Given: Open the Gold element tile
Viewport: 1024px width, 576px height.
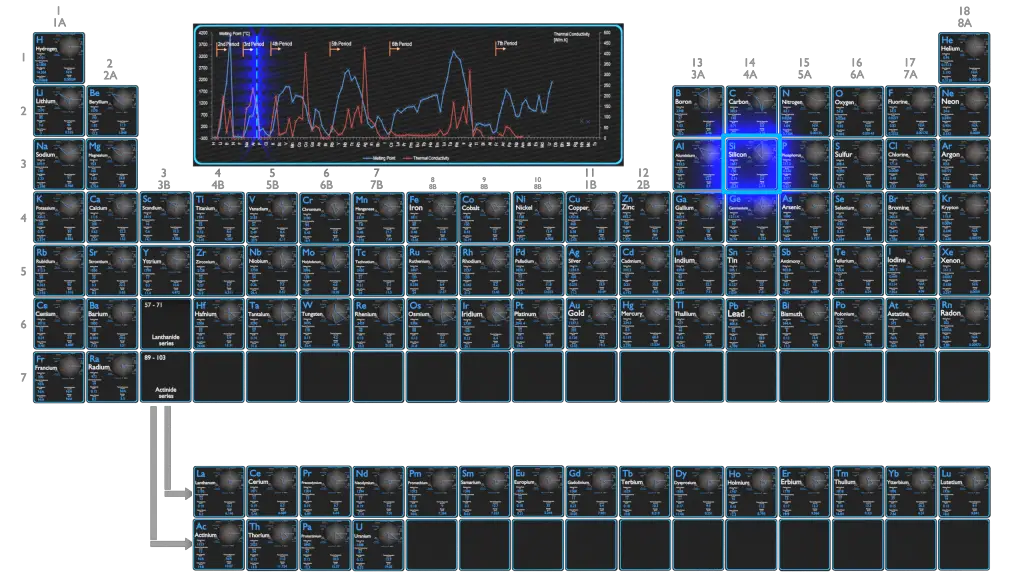Looking at the screenshot, I should [590, 323].
